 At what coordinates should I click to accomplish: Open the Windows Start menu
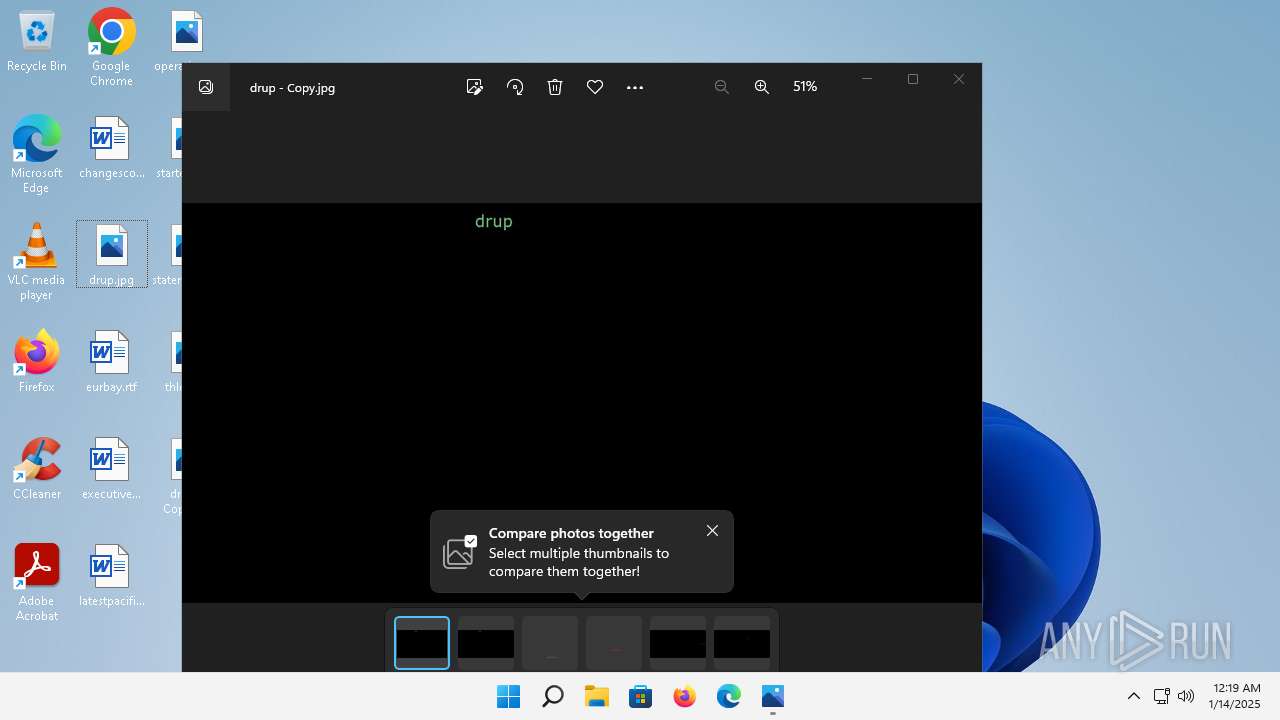[x=508, y=696]
